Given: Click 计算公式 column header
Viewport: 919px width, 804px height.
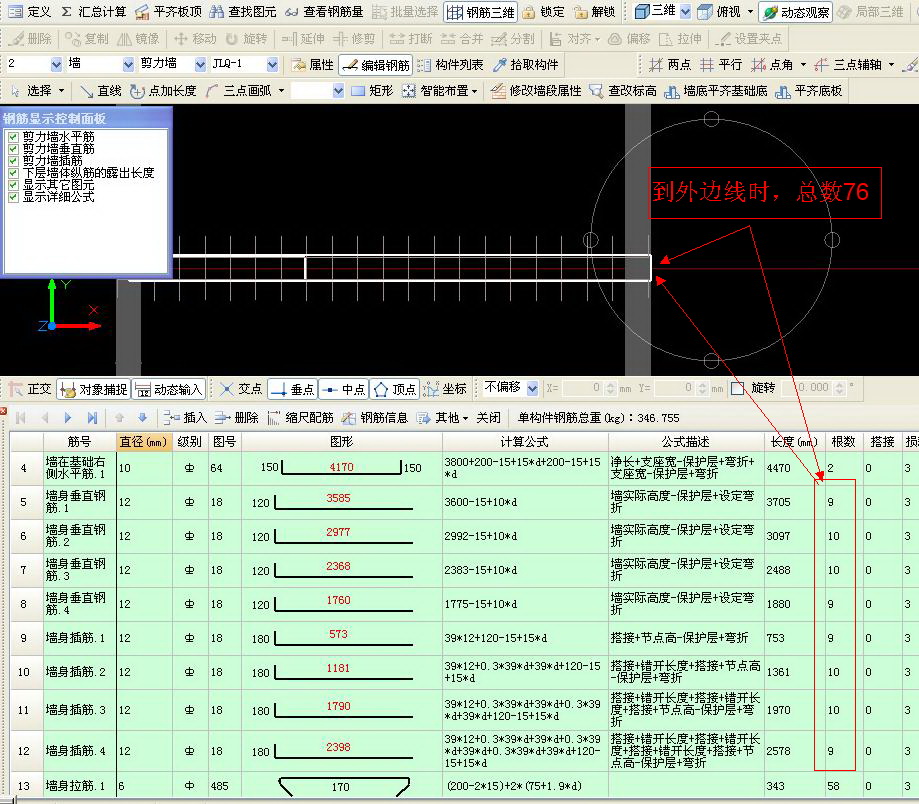Looking at the screenshot, I should coord(525,441).
